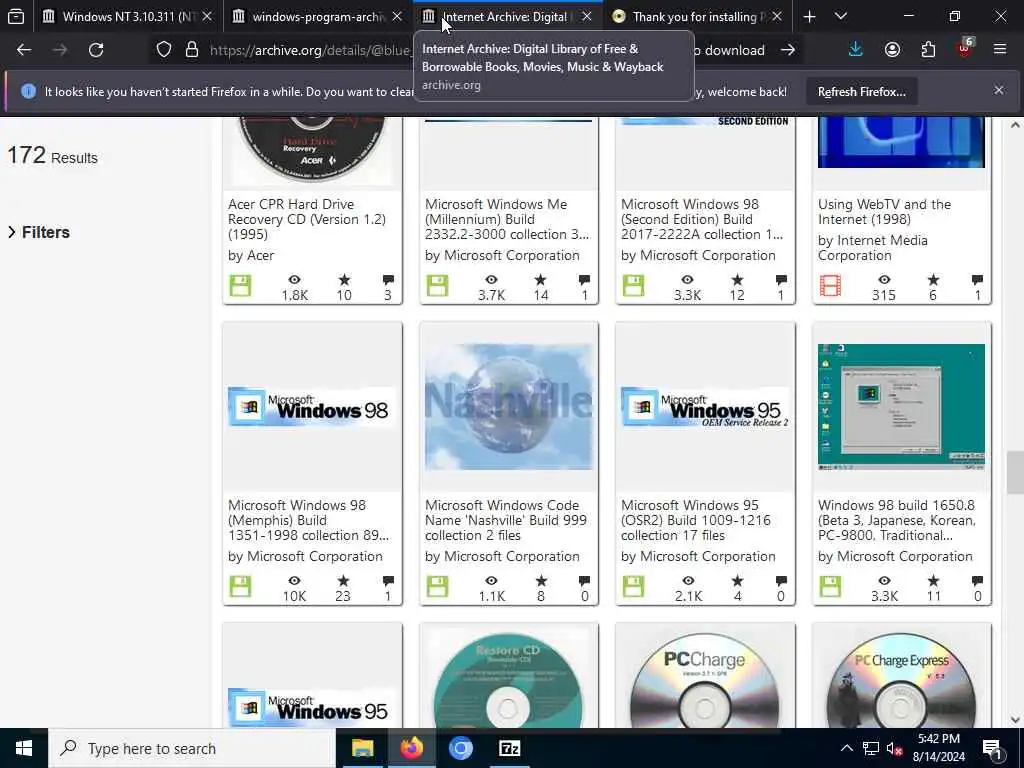Open 7-Zip from the taskbar
This screenshot has height=768, width=1024.
click(509, 748)
